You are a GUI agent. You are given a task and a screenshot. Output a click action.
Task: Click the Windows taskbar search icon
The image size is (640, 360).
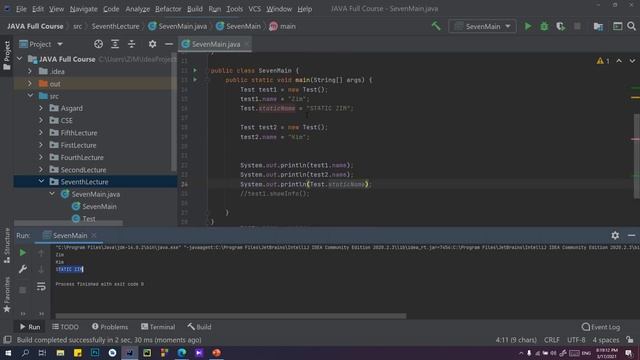pos(25,353)
